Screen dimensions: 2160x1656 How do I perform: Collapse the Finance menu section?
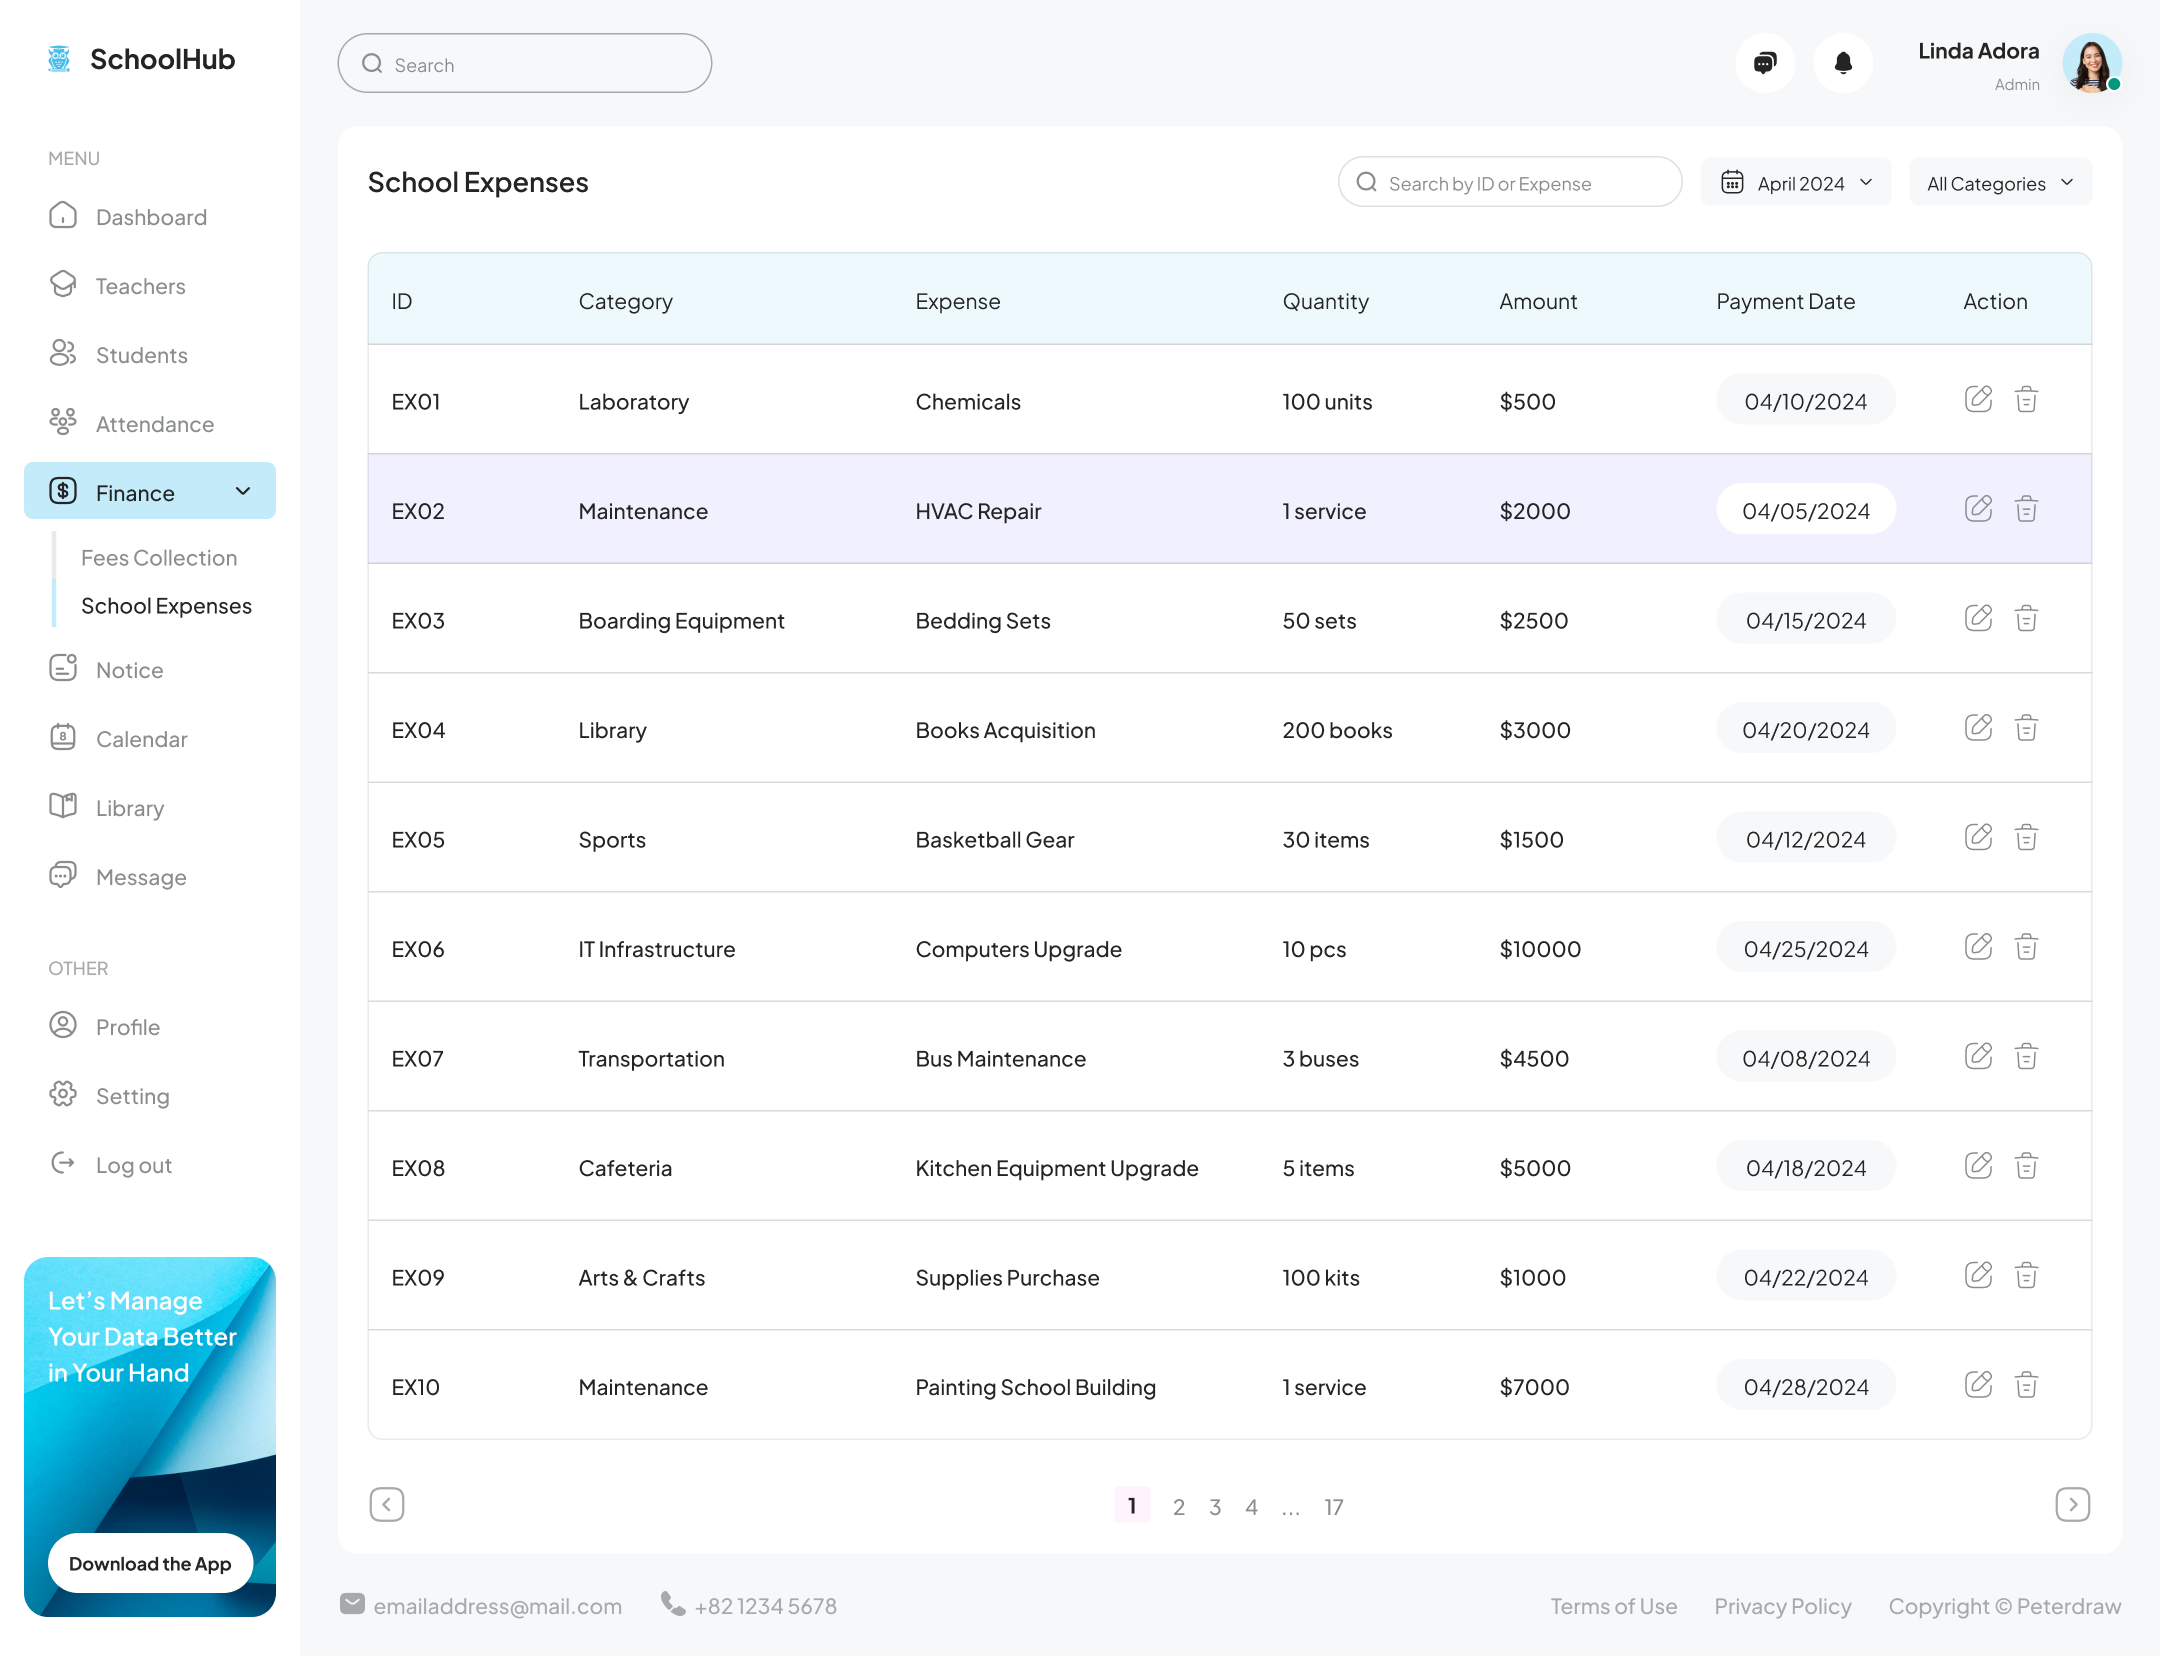point(243,491)
